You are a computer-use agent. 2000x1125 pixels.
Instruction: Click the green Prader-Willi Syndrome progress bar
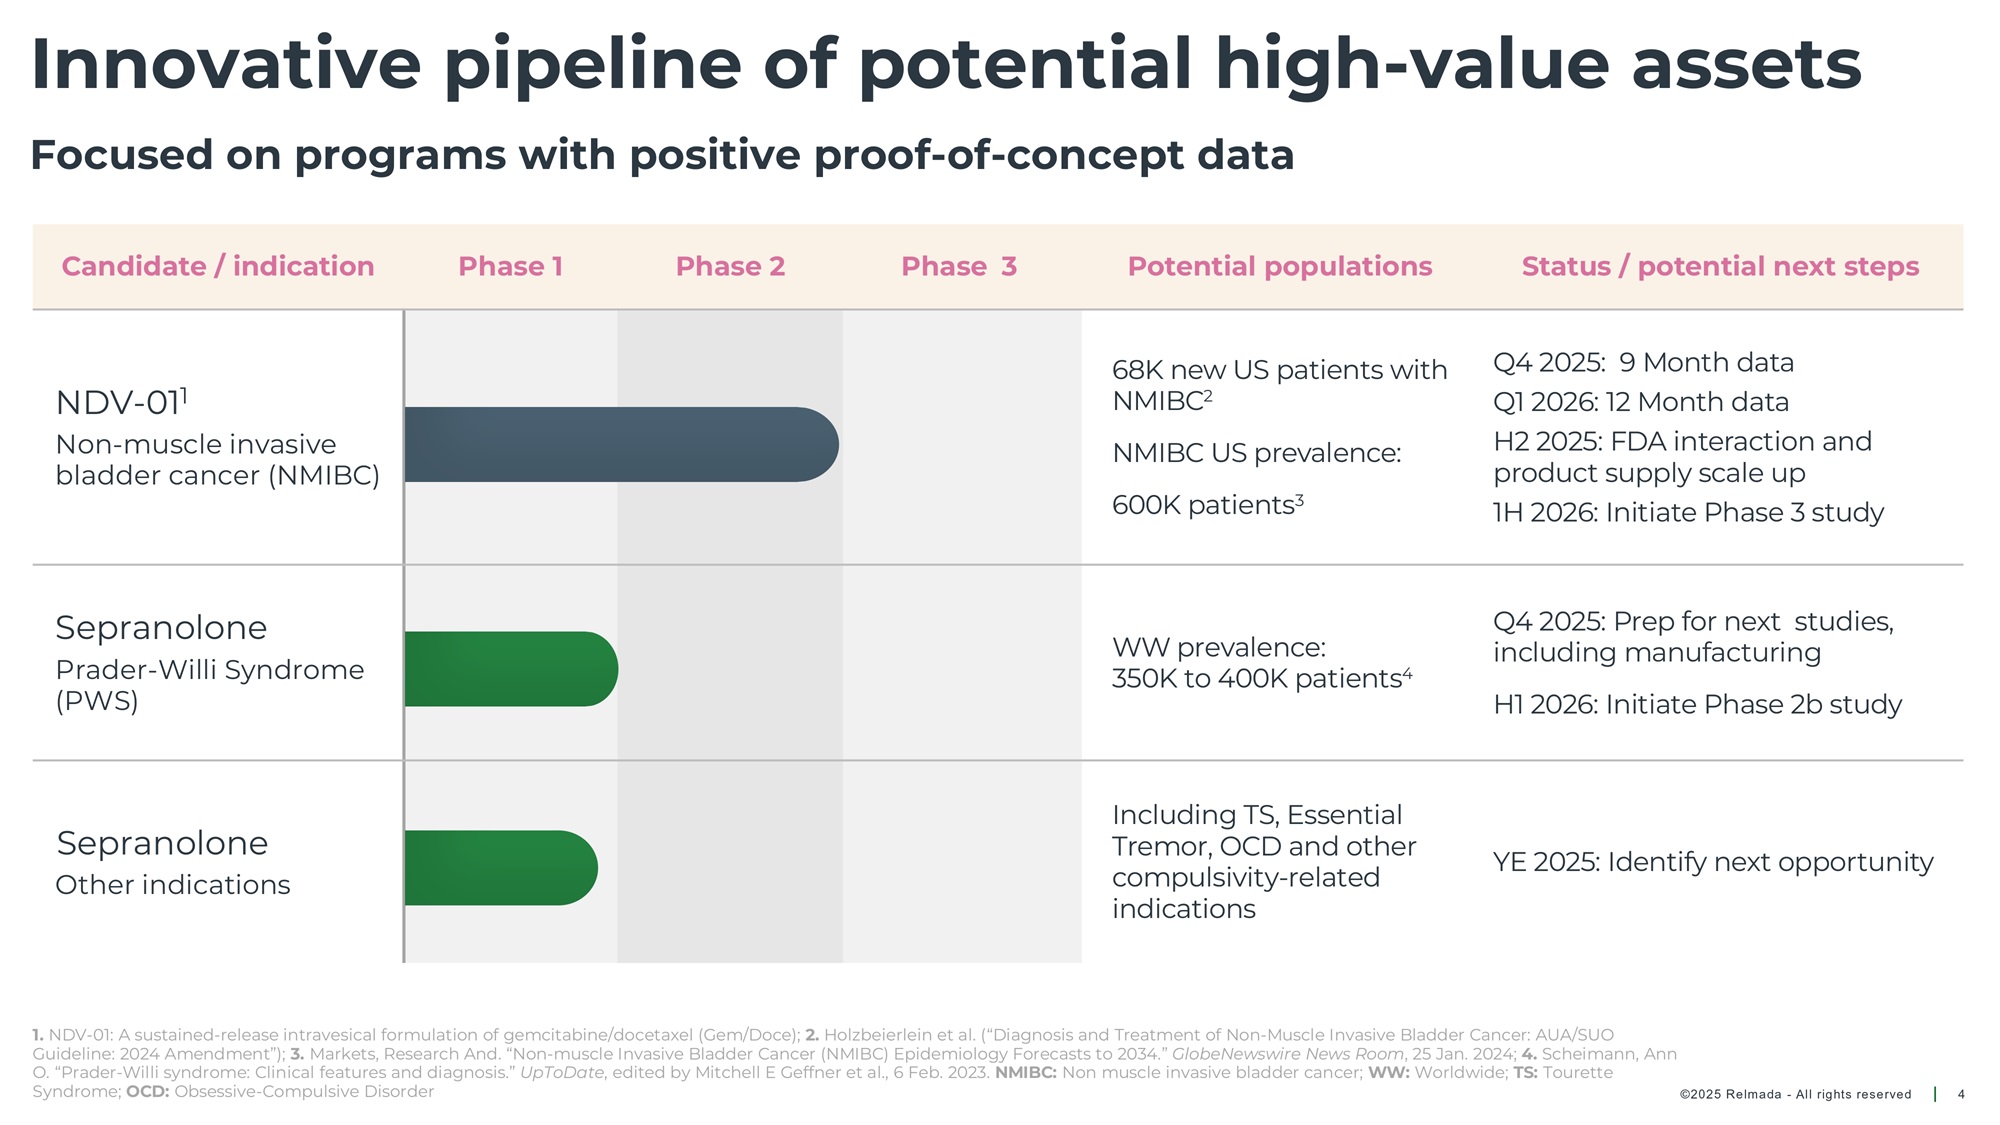pyautogui.click(x=510, y=669)
